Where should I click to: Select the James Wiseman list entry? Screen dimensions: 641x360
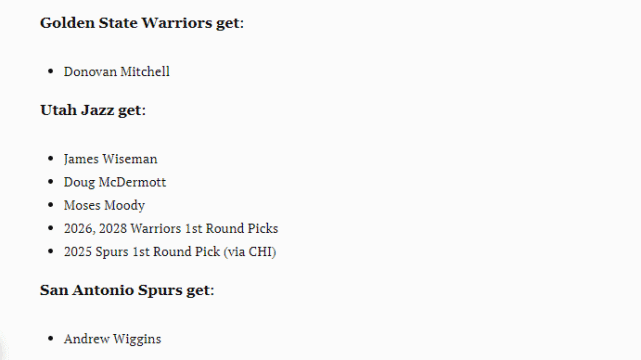tap(110, 159)
